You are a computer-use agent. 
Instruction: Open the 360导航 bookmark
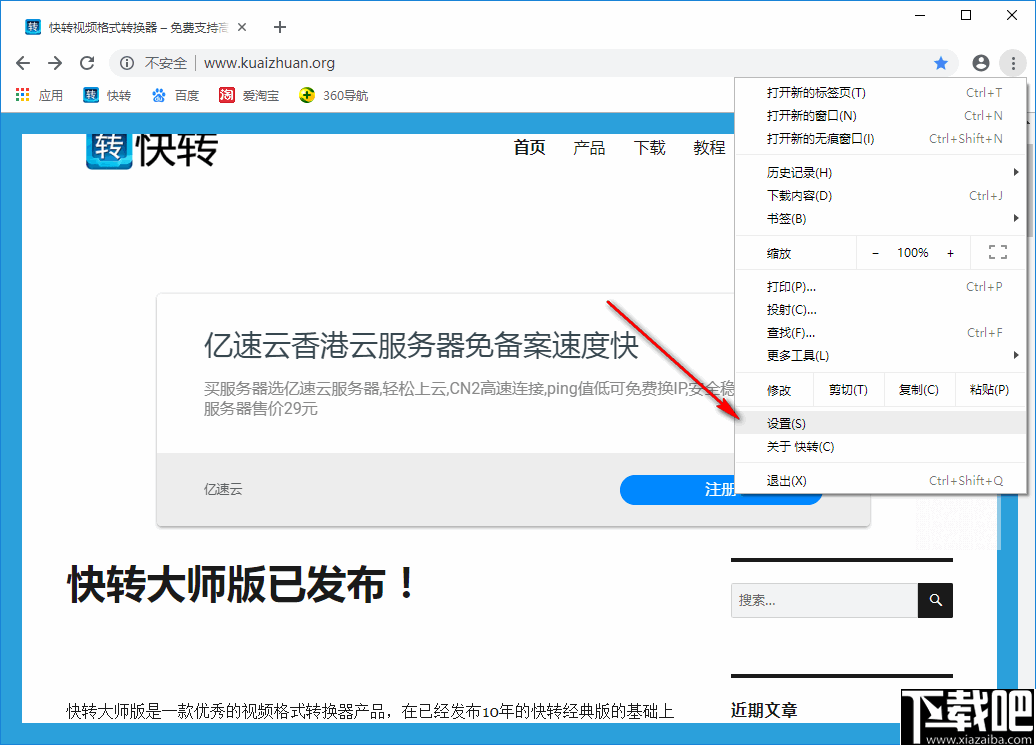[x=333, y=95]
